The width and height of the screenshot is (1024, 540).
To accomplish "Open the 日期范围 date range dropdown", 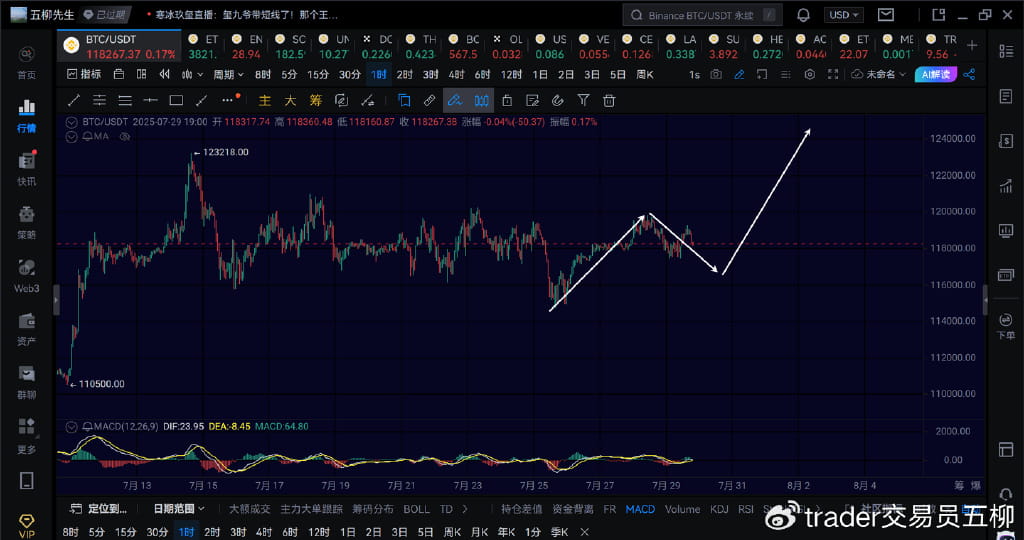I will (x=178, y=508).
